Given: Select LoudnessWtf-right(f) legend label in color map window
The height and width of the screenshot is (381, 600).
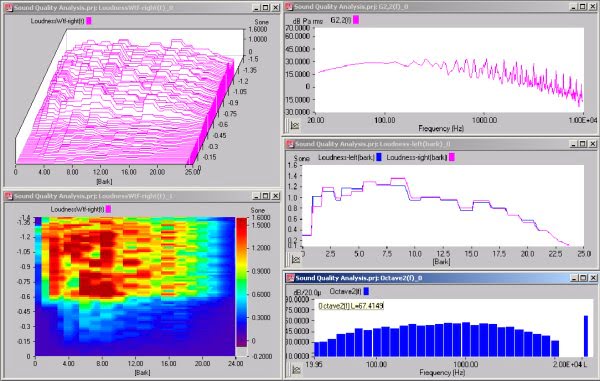Looking at the screenshot, I should pyautogui.click(x=77, y=209).
